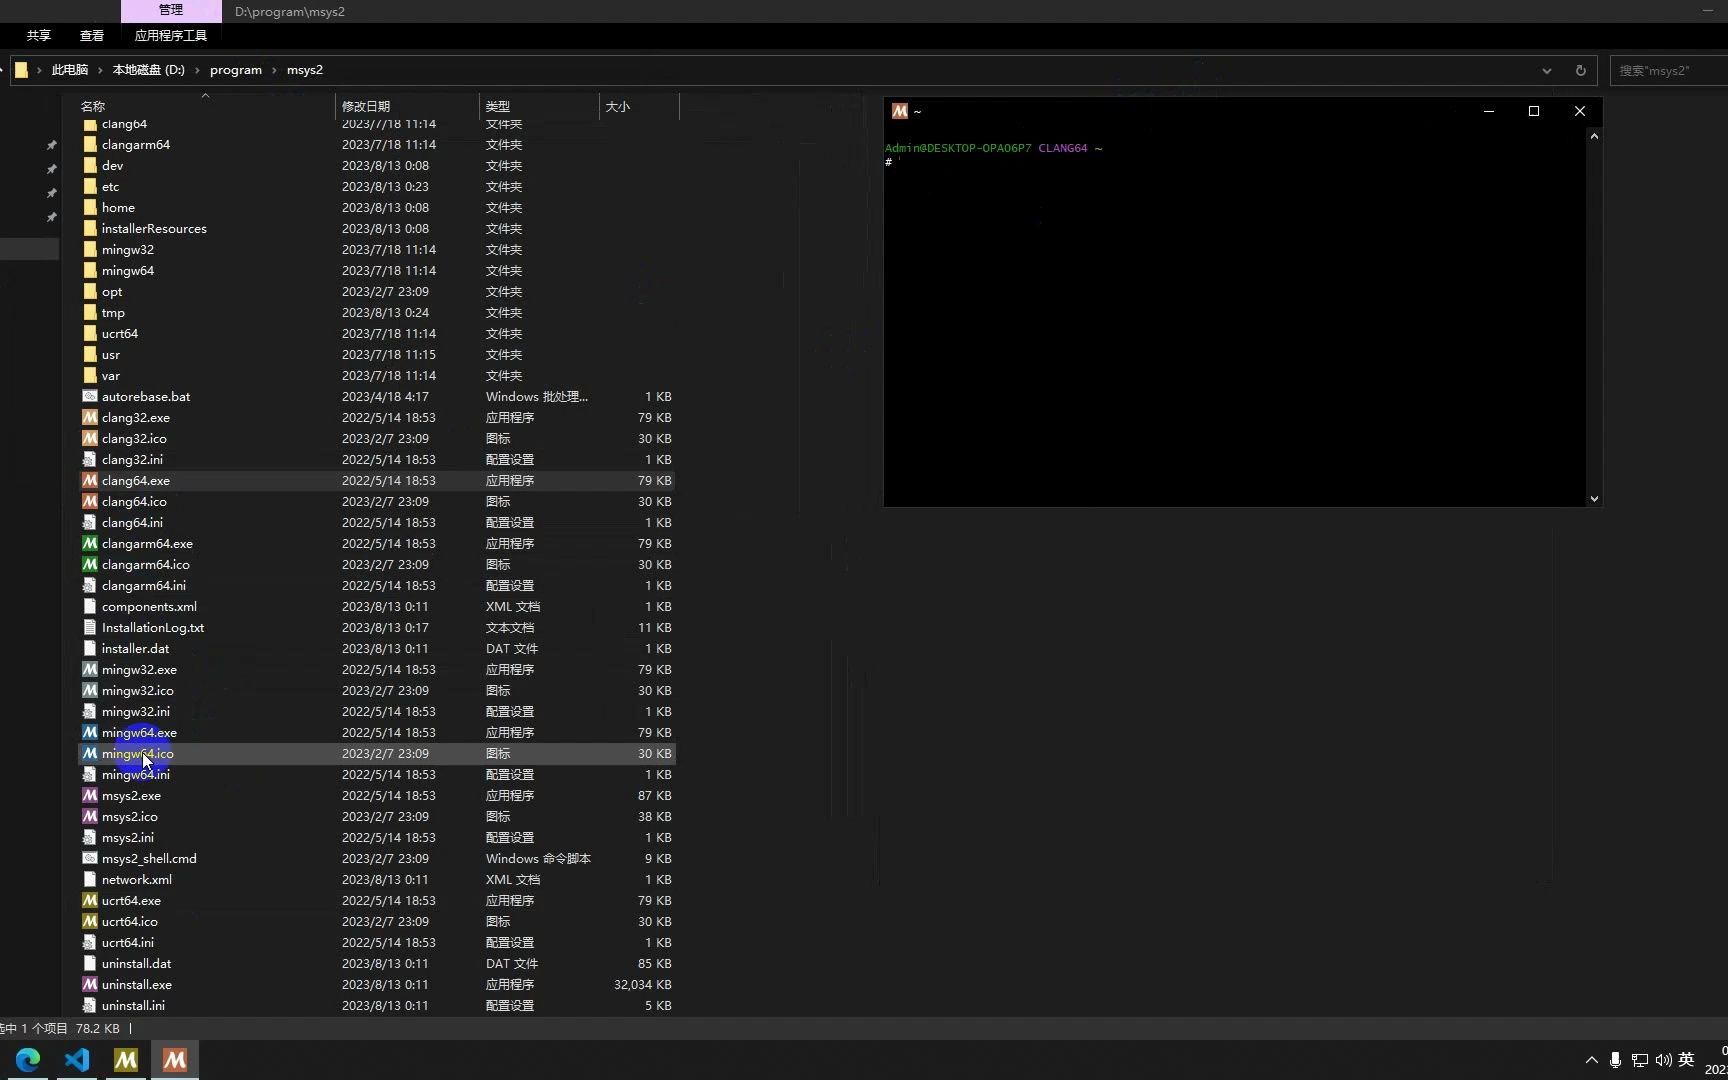Select the ucrt64.ini file row

click(x=376, y=943)
